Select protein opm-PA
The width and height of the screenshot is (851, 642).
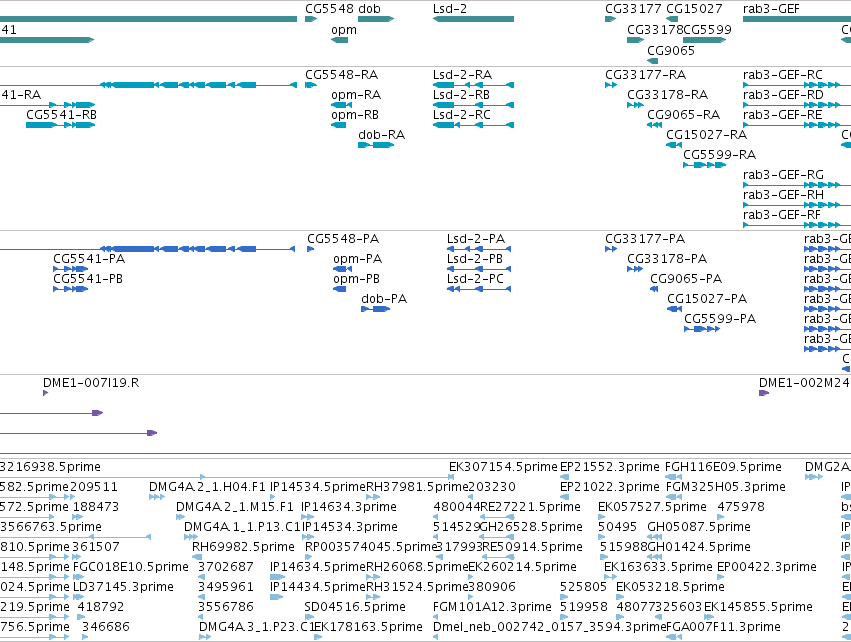click(x=358, y=259)
